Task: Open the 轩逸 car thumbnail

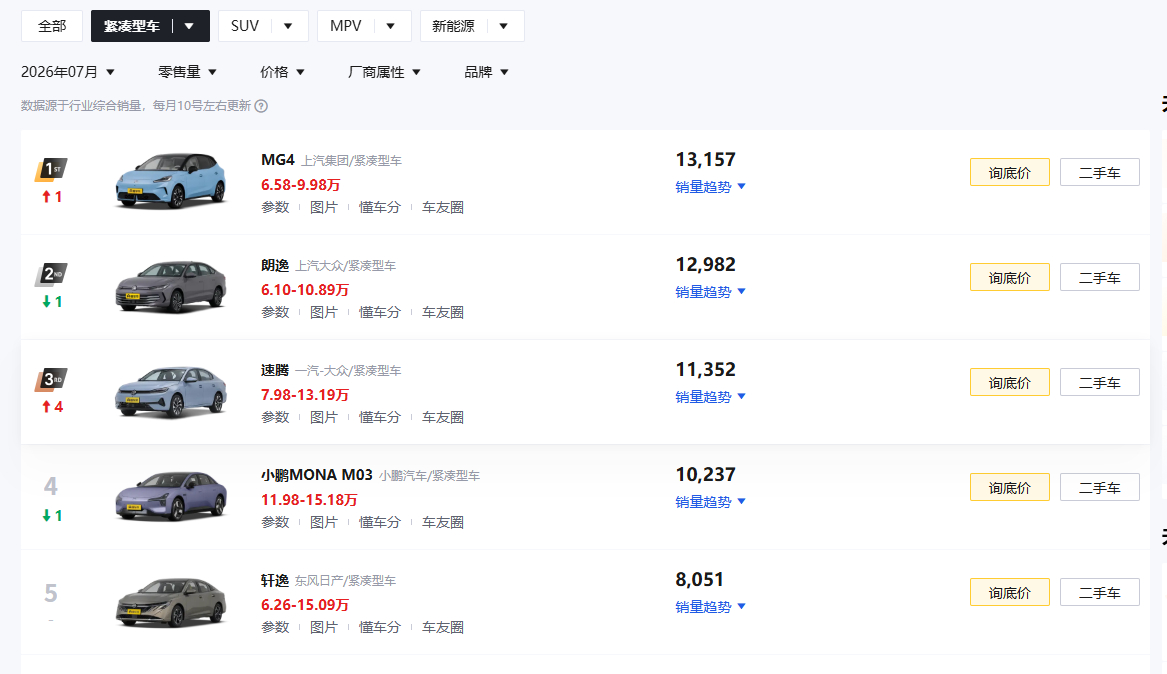Action: point(171,601)
